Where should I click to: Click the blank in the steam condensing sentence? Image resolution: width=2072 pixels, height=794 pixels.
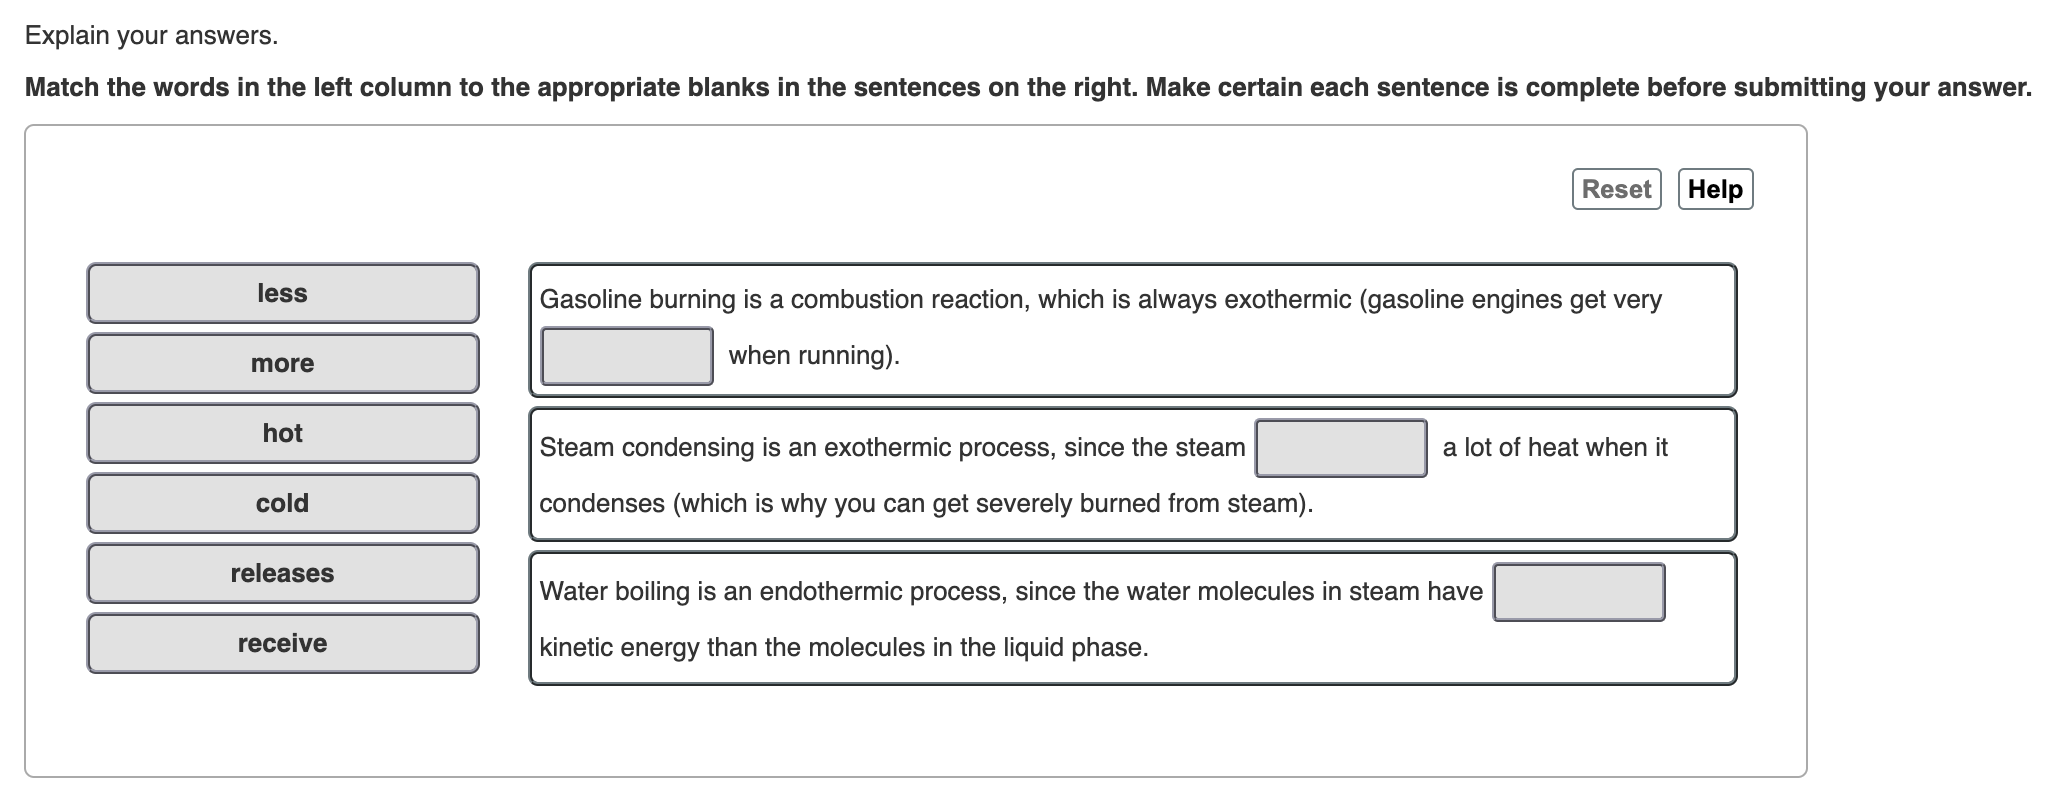(1341, 449)
